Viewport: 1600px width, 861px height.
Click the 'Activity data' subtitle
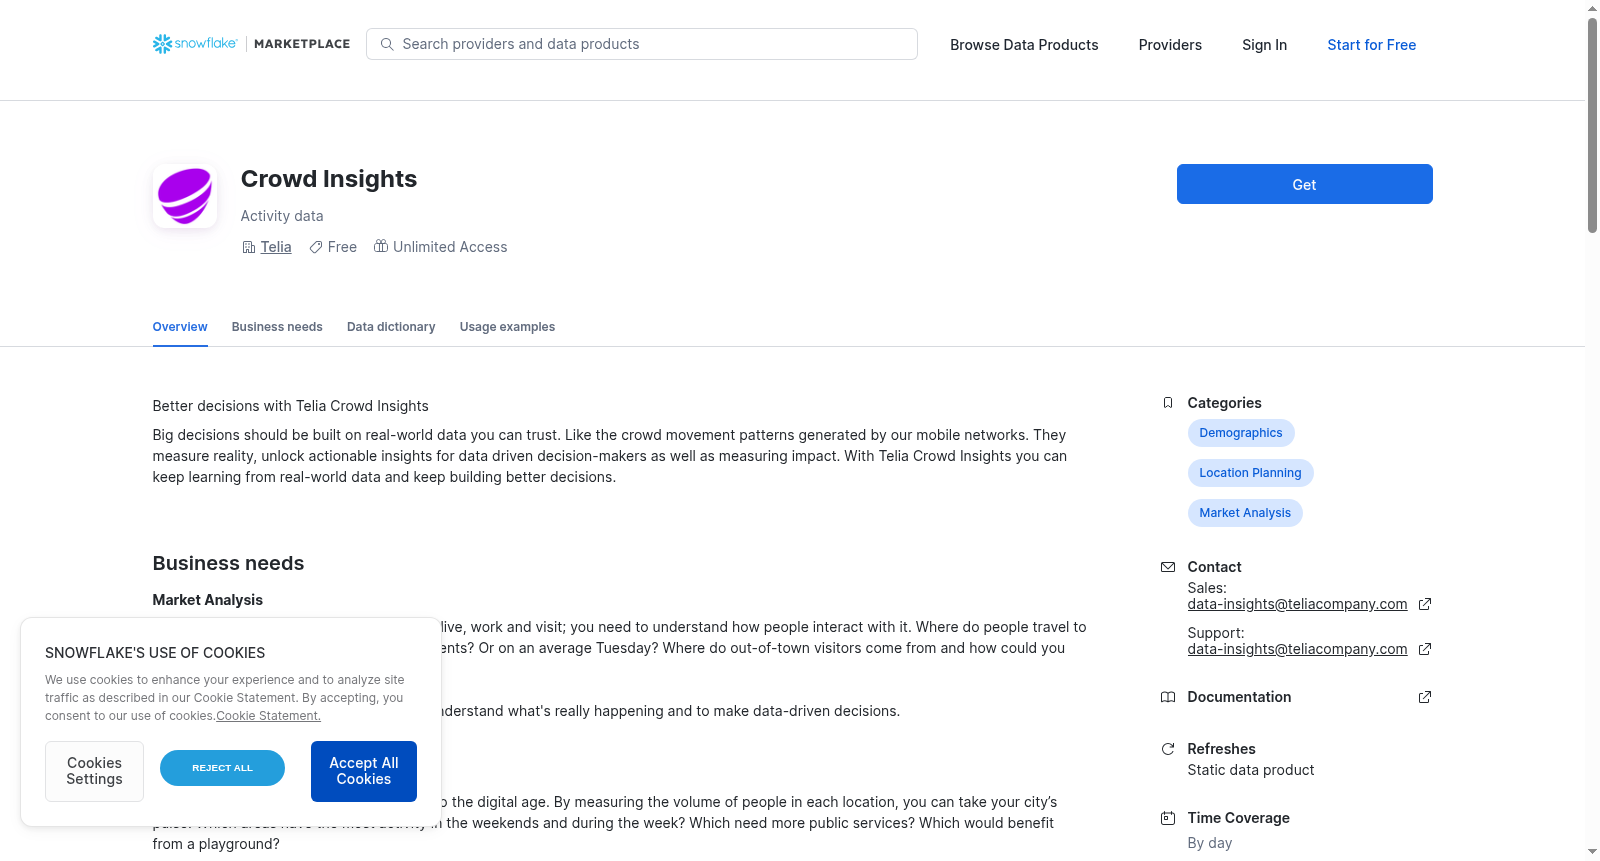click(x=282, y=216)
